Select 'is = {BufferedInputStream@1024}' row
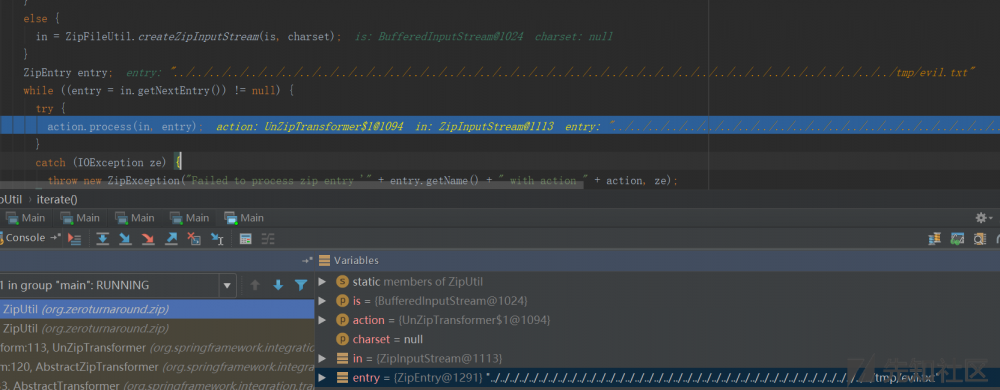The height and width of the screenshot is (390, 1000). 658,301
